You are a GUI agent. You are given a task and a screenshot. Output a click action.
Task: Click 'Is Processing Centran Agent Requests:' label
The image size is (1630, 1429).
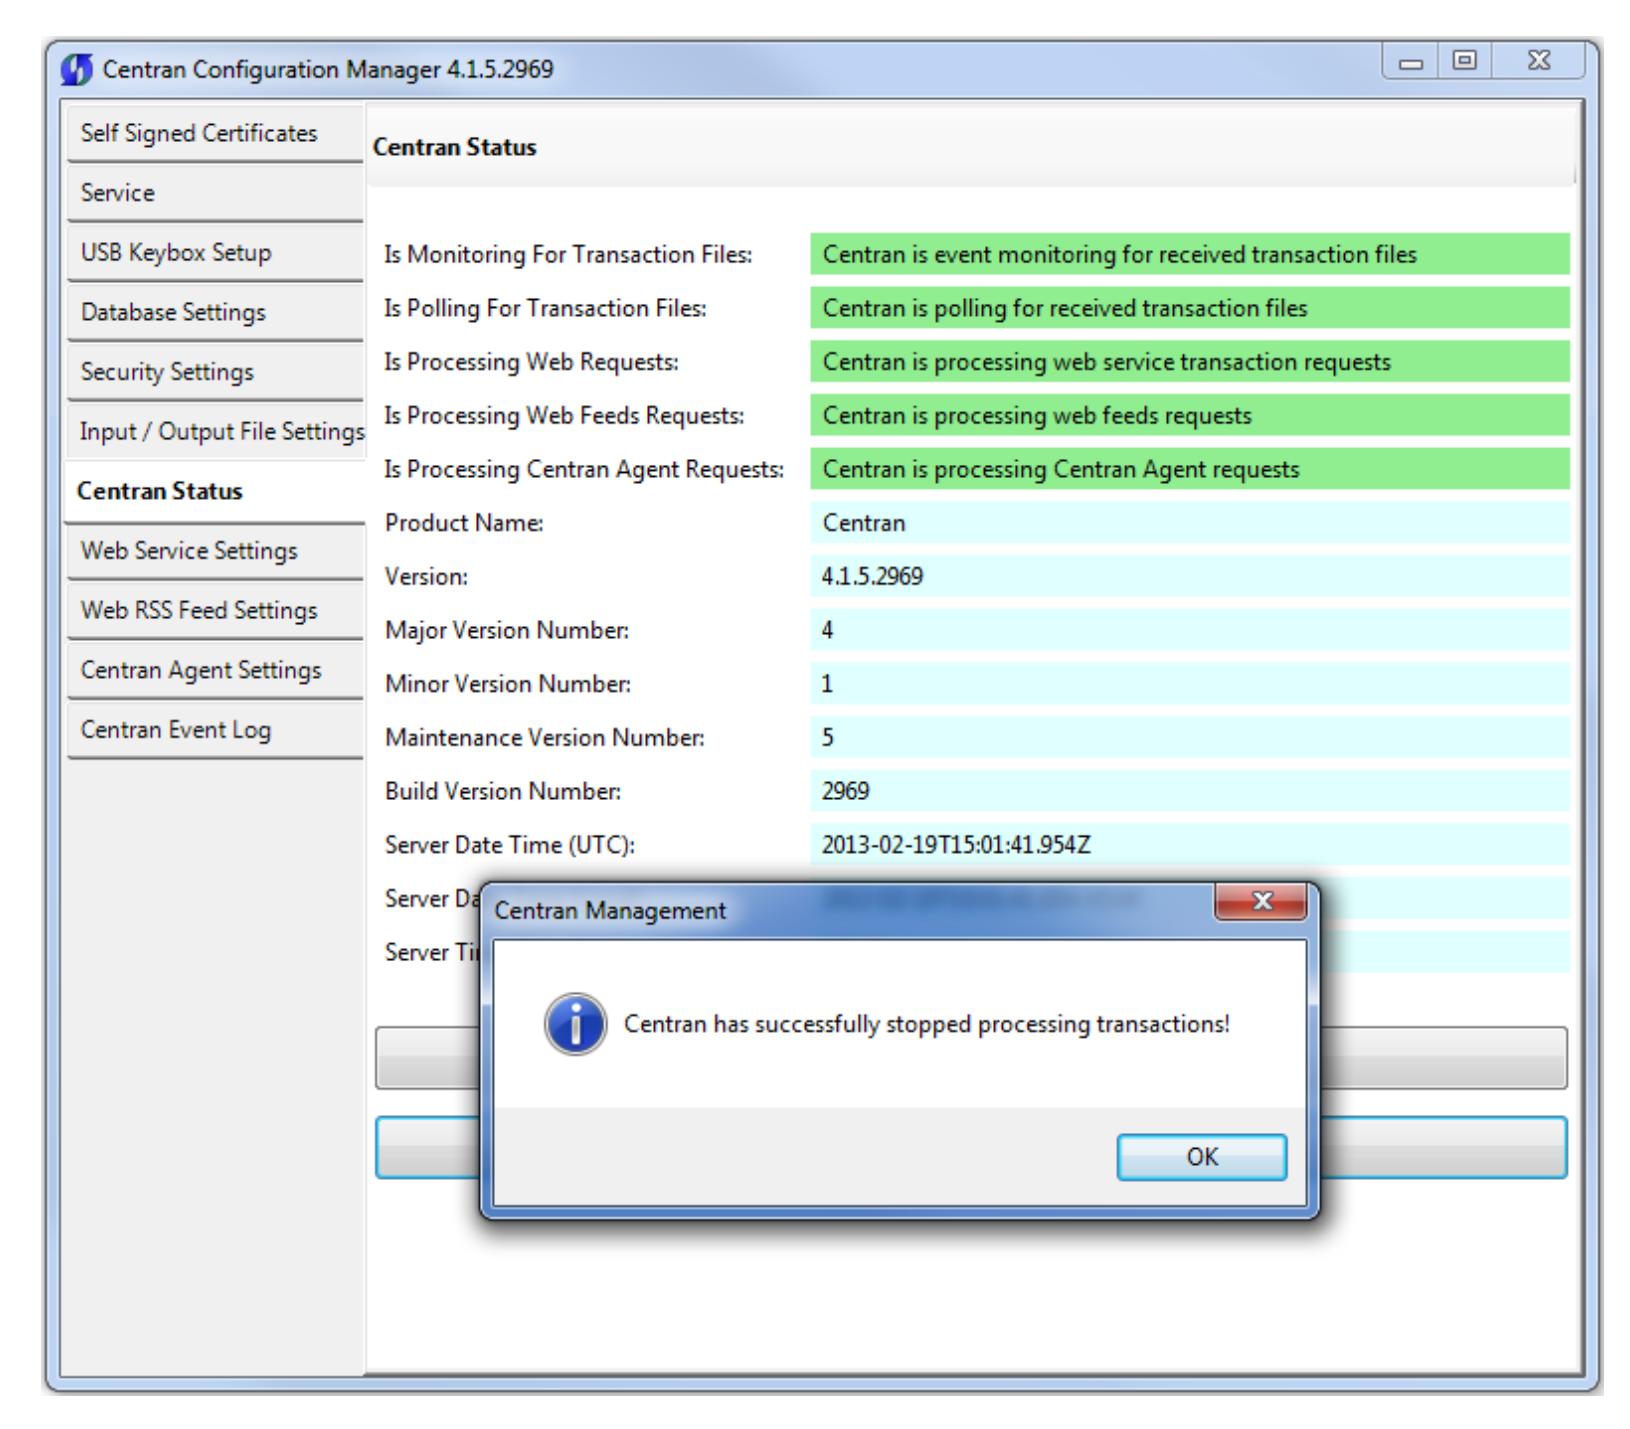585,469
